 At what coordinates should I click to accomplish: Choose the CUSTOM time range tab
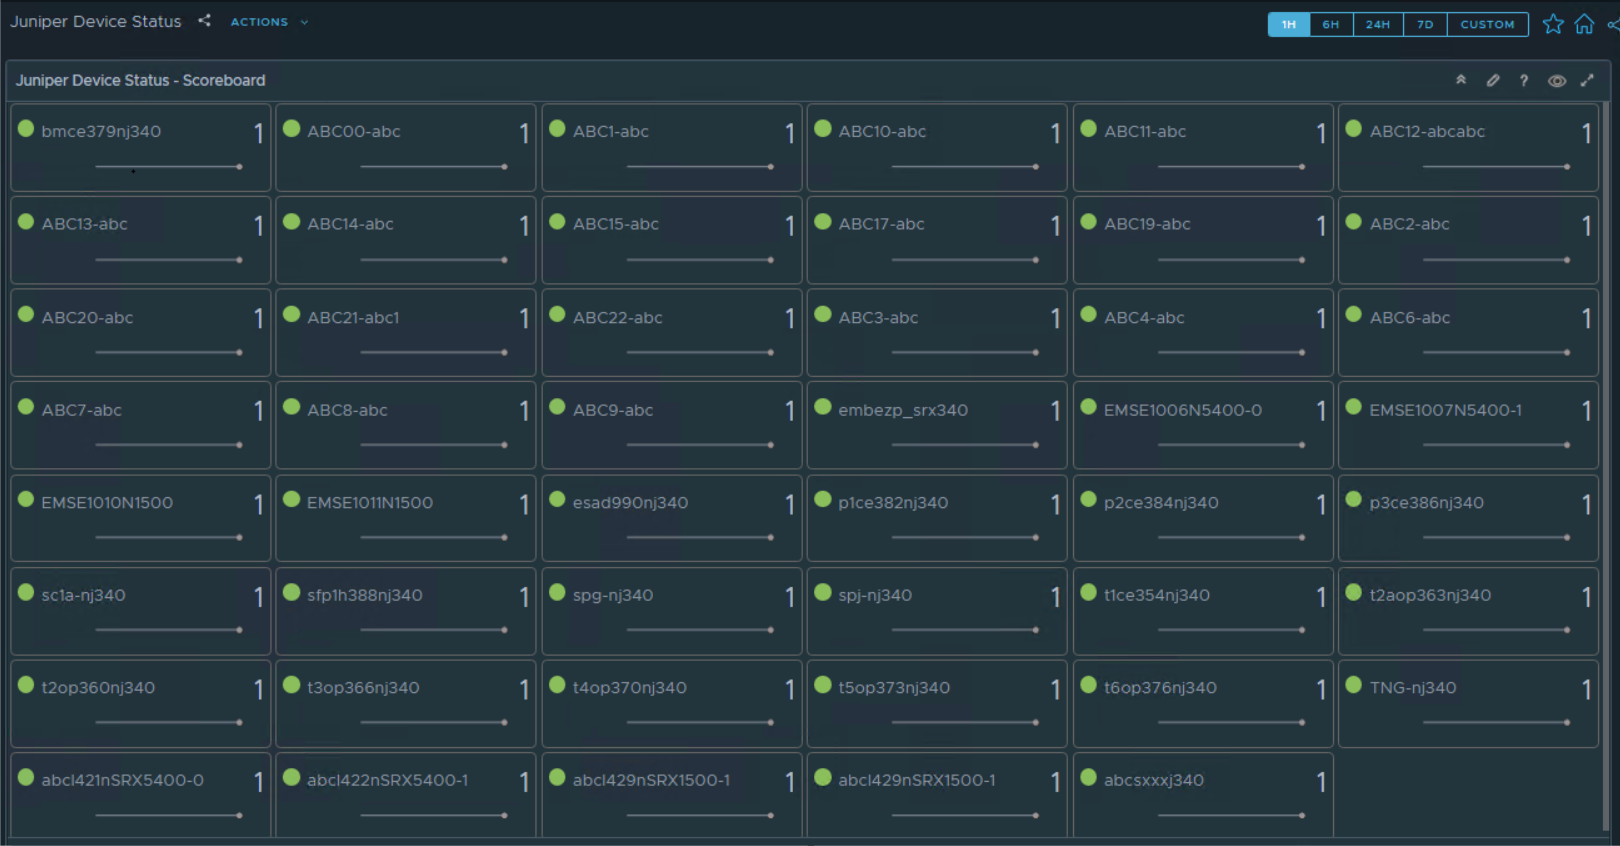coord(1487,24)
